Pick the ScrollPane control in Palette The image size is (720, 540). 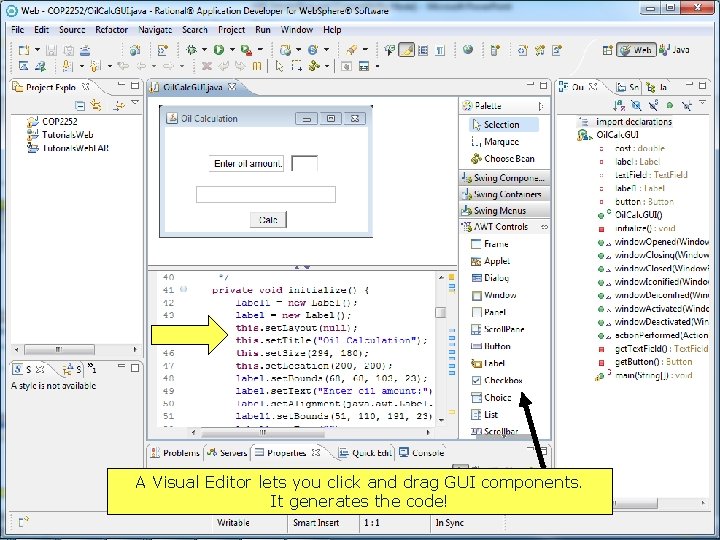point(498,329)
